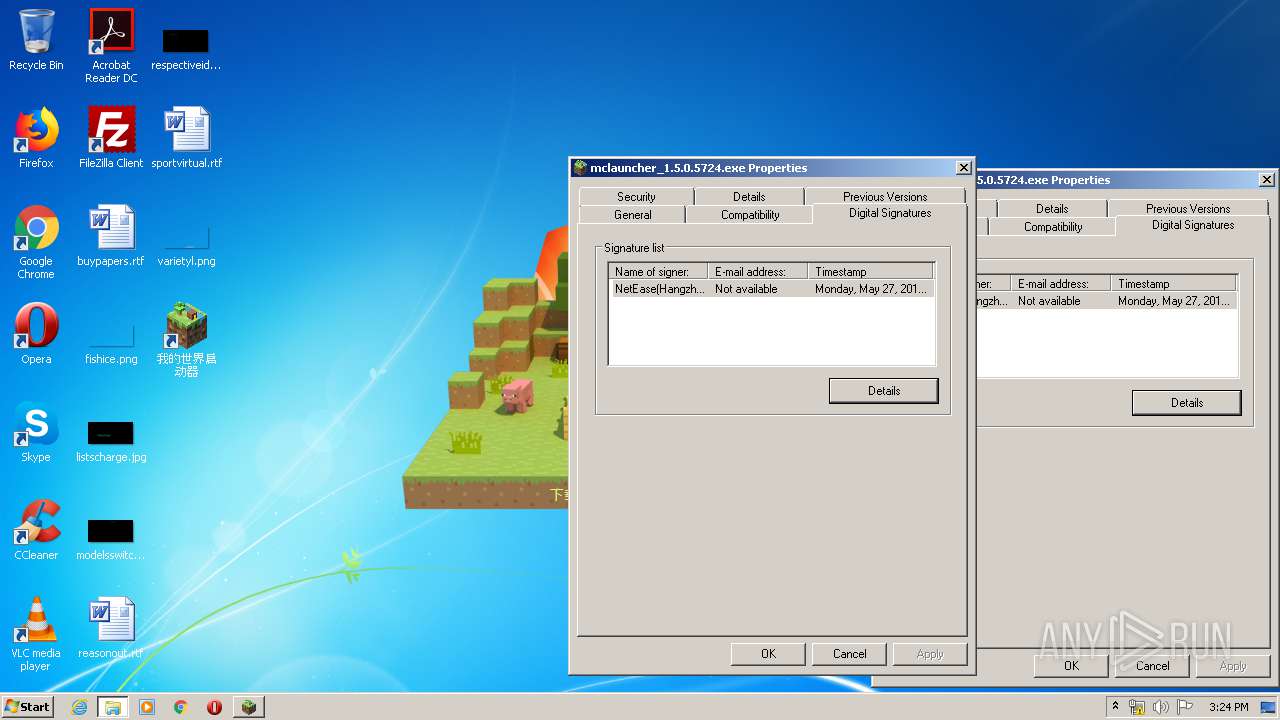Switch to General tab in front dialog
Image resolution: width=1280 pixels, height=720 pixels.
(x=633, y=215)
